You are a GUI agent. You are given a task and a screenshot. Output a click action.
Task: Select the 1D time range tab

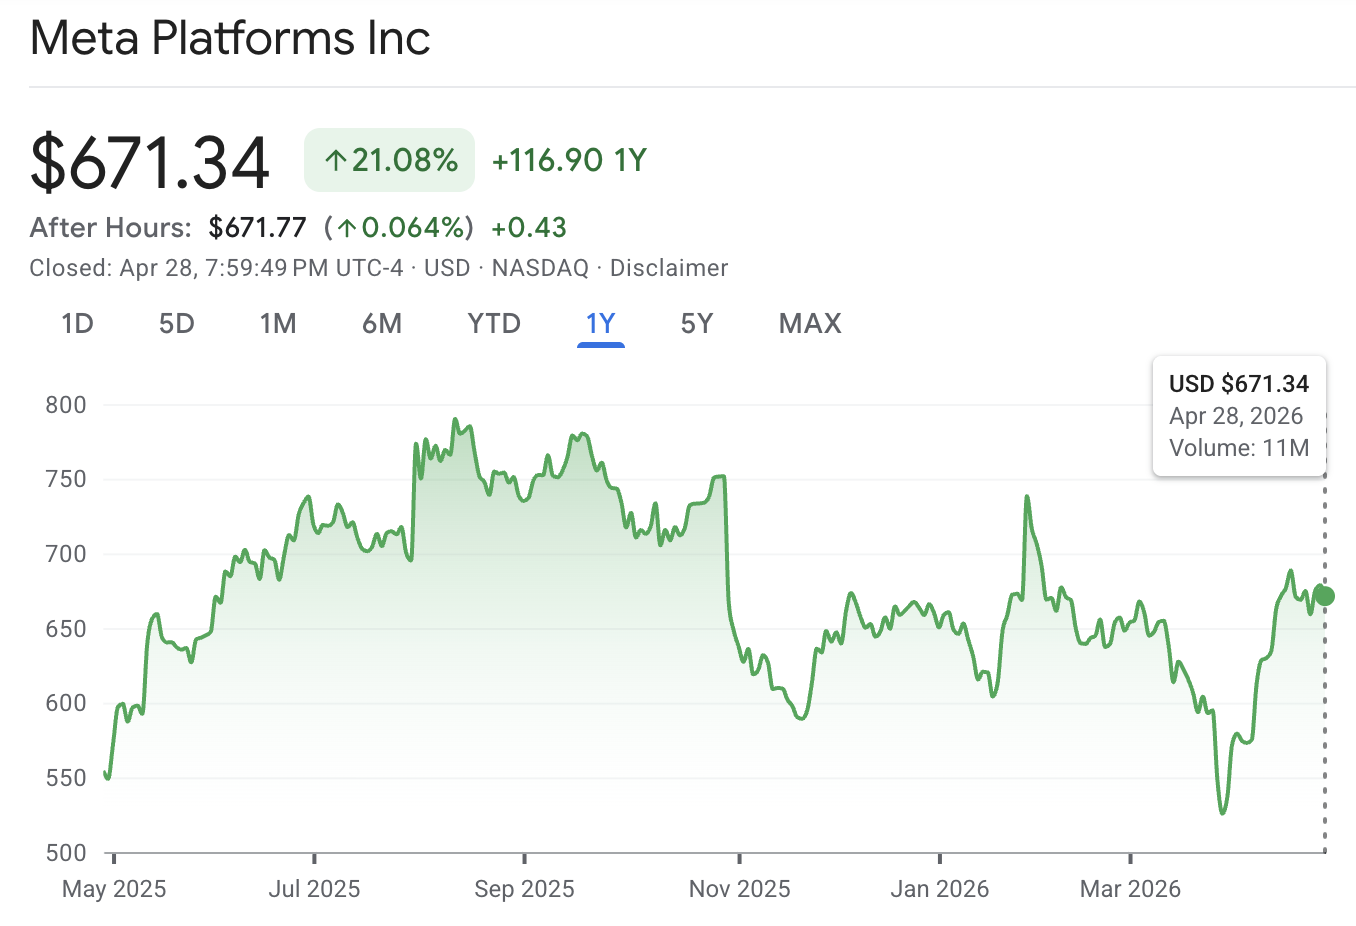[77, 323]
